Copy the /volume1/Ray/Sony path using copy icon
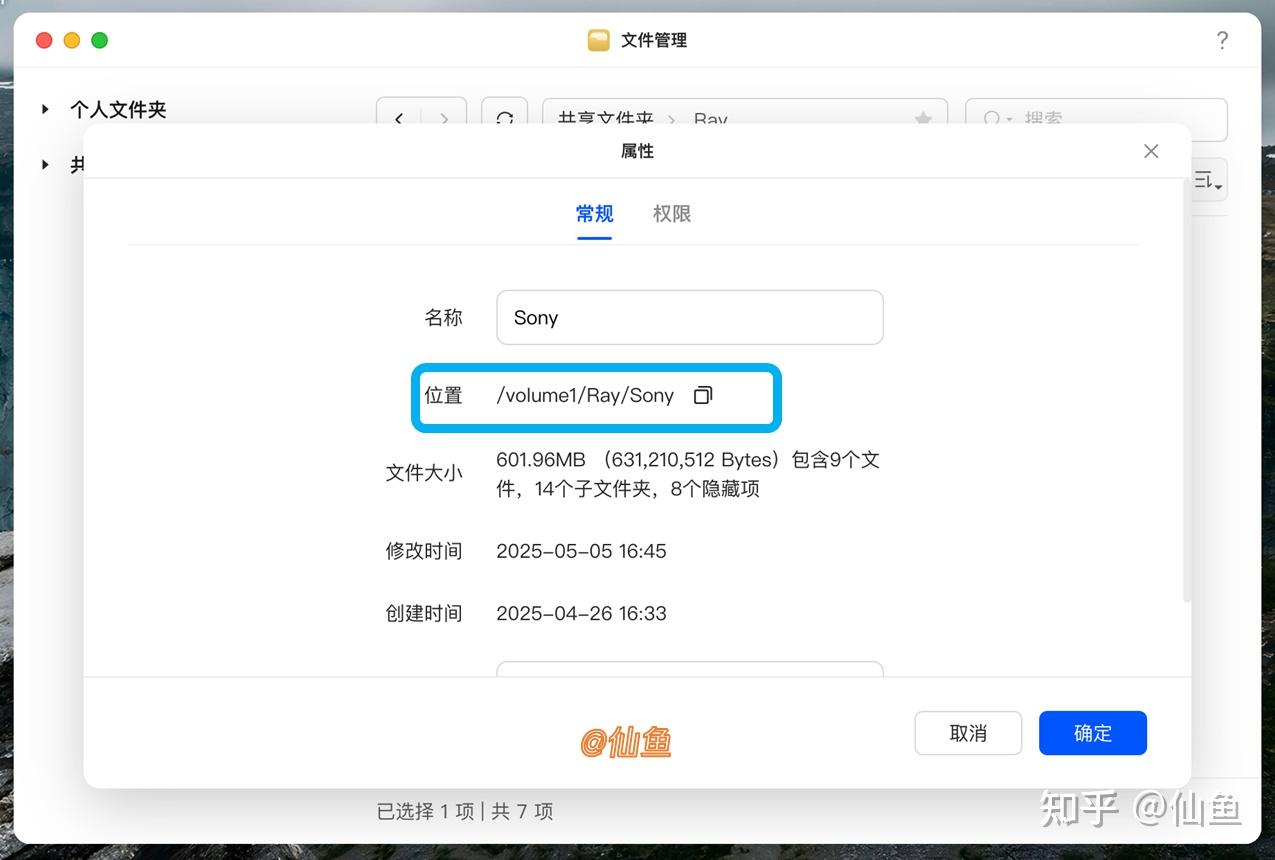The image size is (1275, 860). point(702,395)
